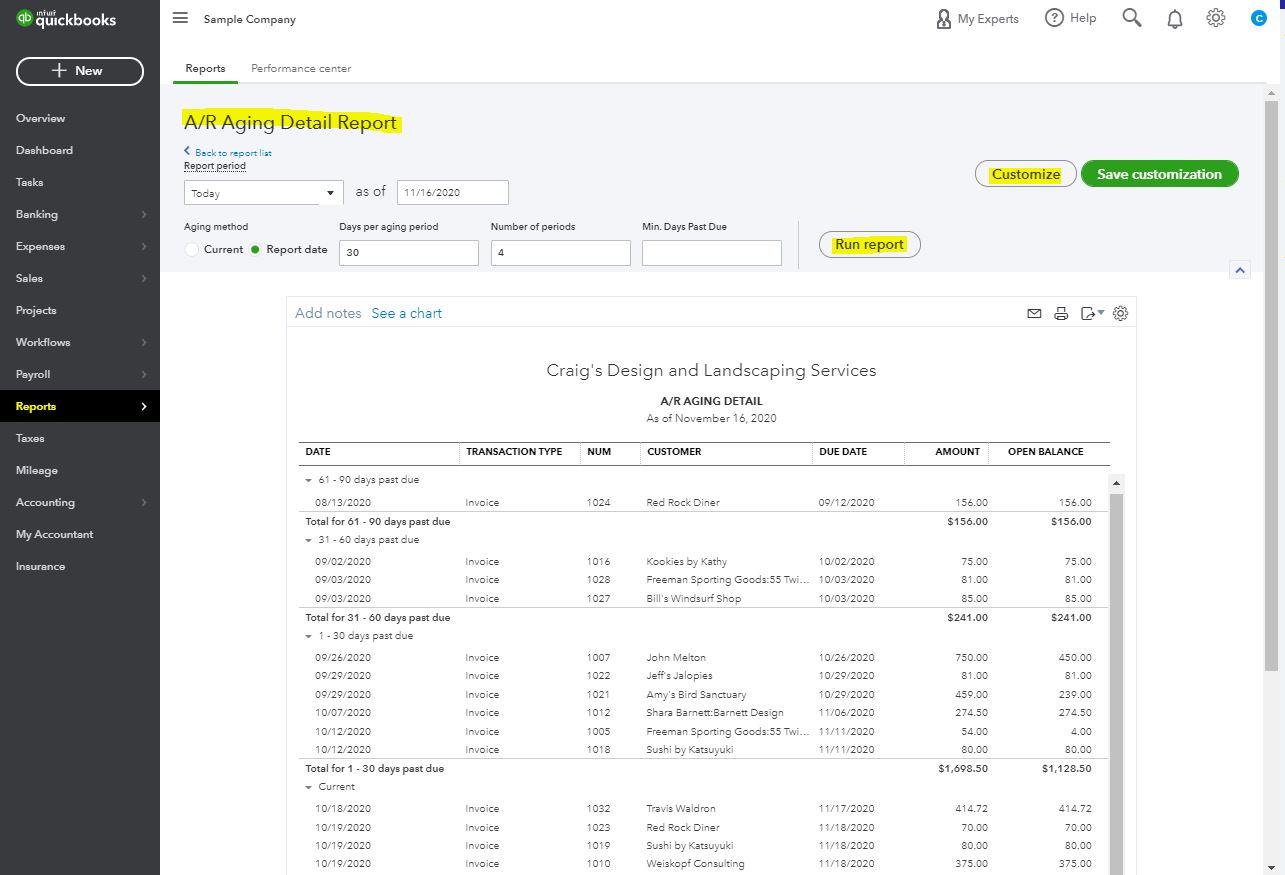Open the hamburger navigation menu icon
This screenshot has height=875, width=1285.
(180, 18)
